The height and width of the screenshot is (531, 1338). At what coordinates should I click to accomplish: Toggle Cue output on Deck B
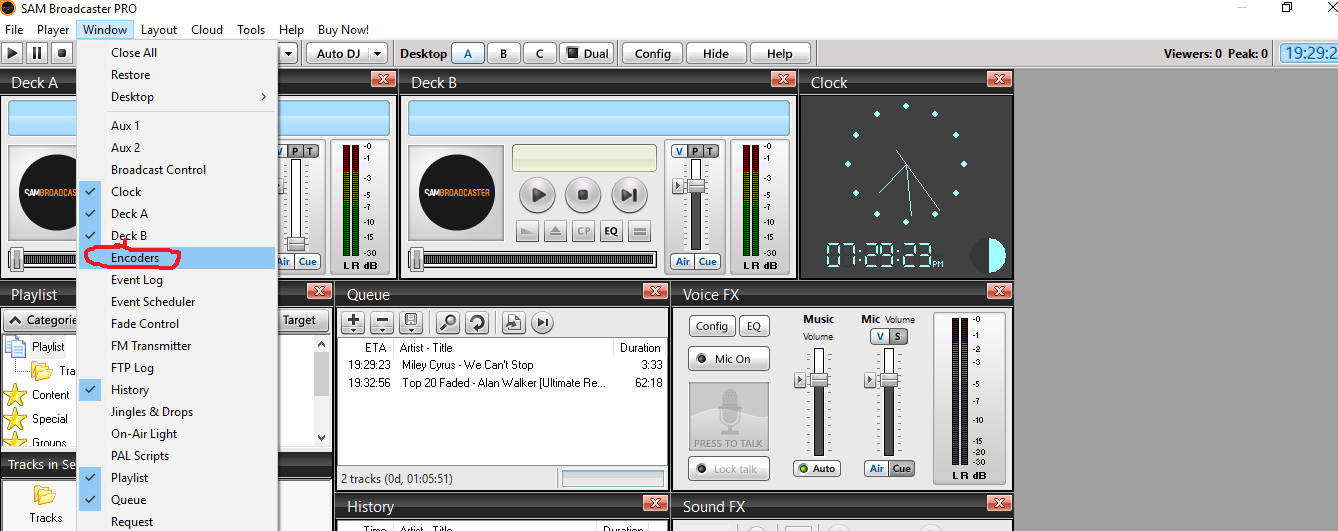click(707, 261)
